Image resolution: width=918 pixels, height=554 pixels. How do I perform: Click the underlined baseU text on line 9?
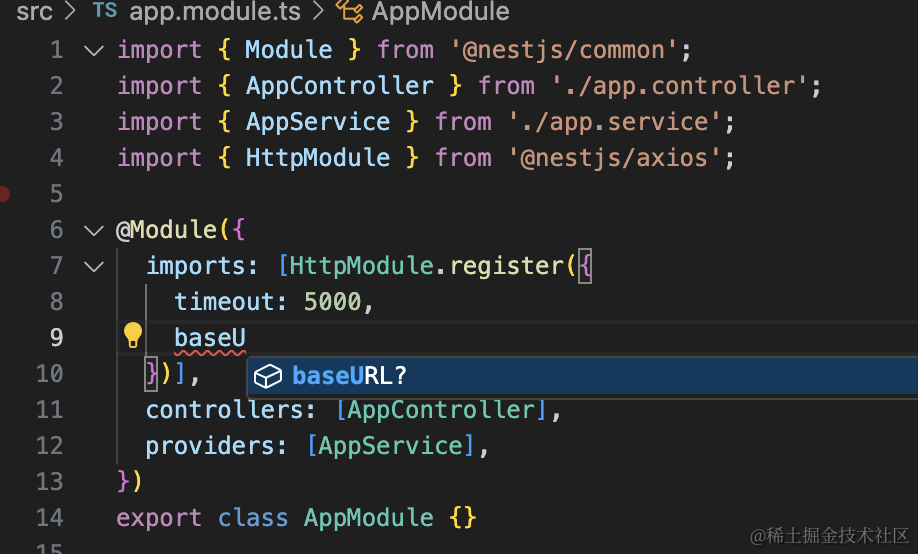click(x=210, y=337)
